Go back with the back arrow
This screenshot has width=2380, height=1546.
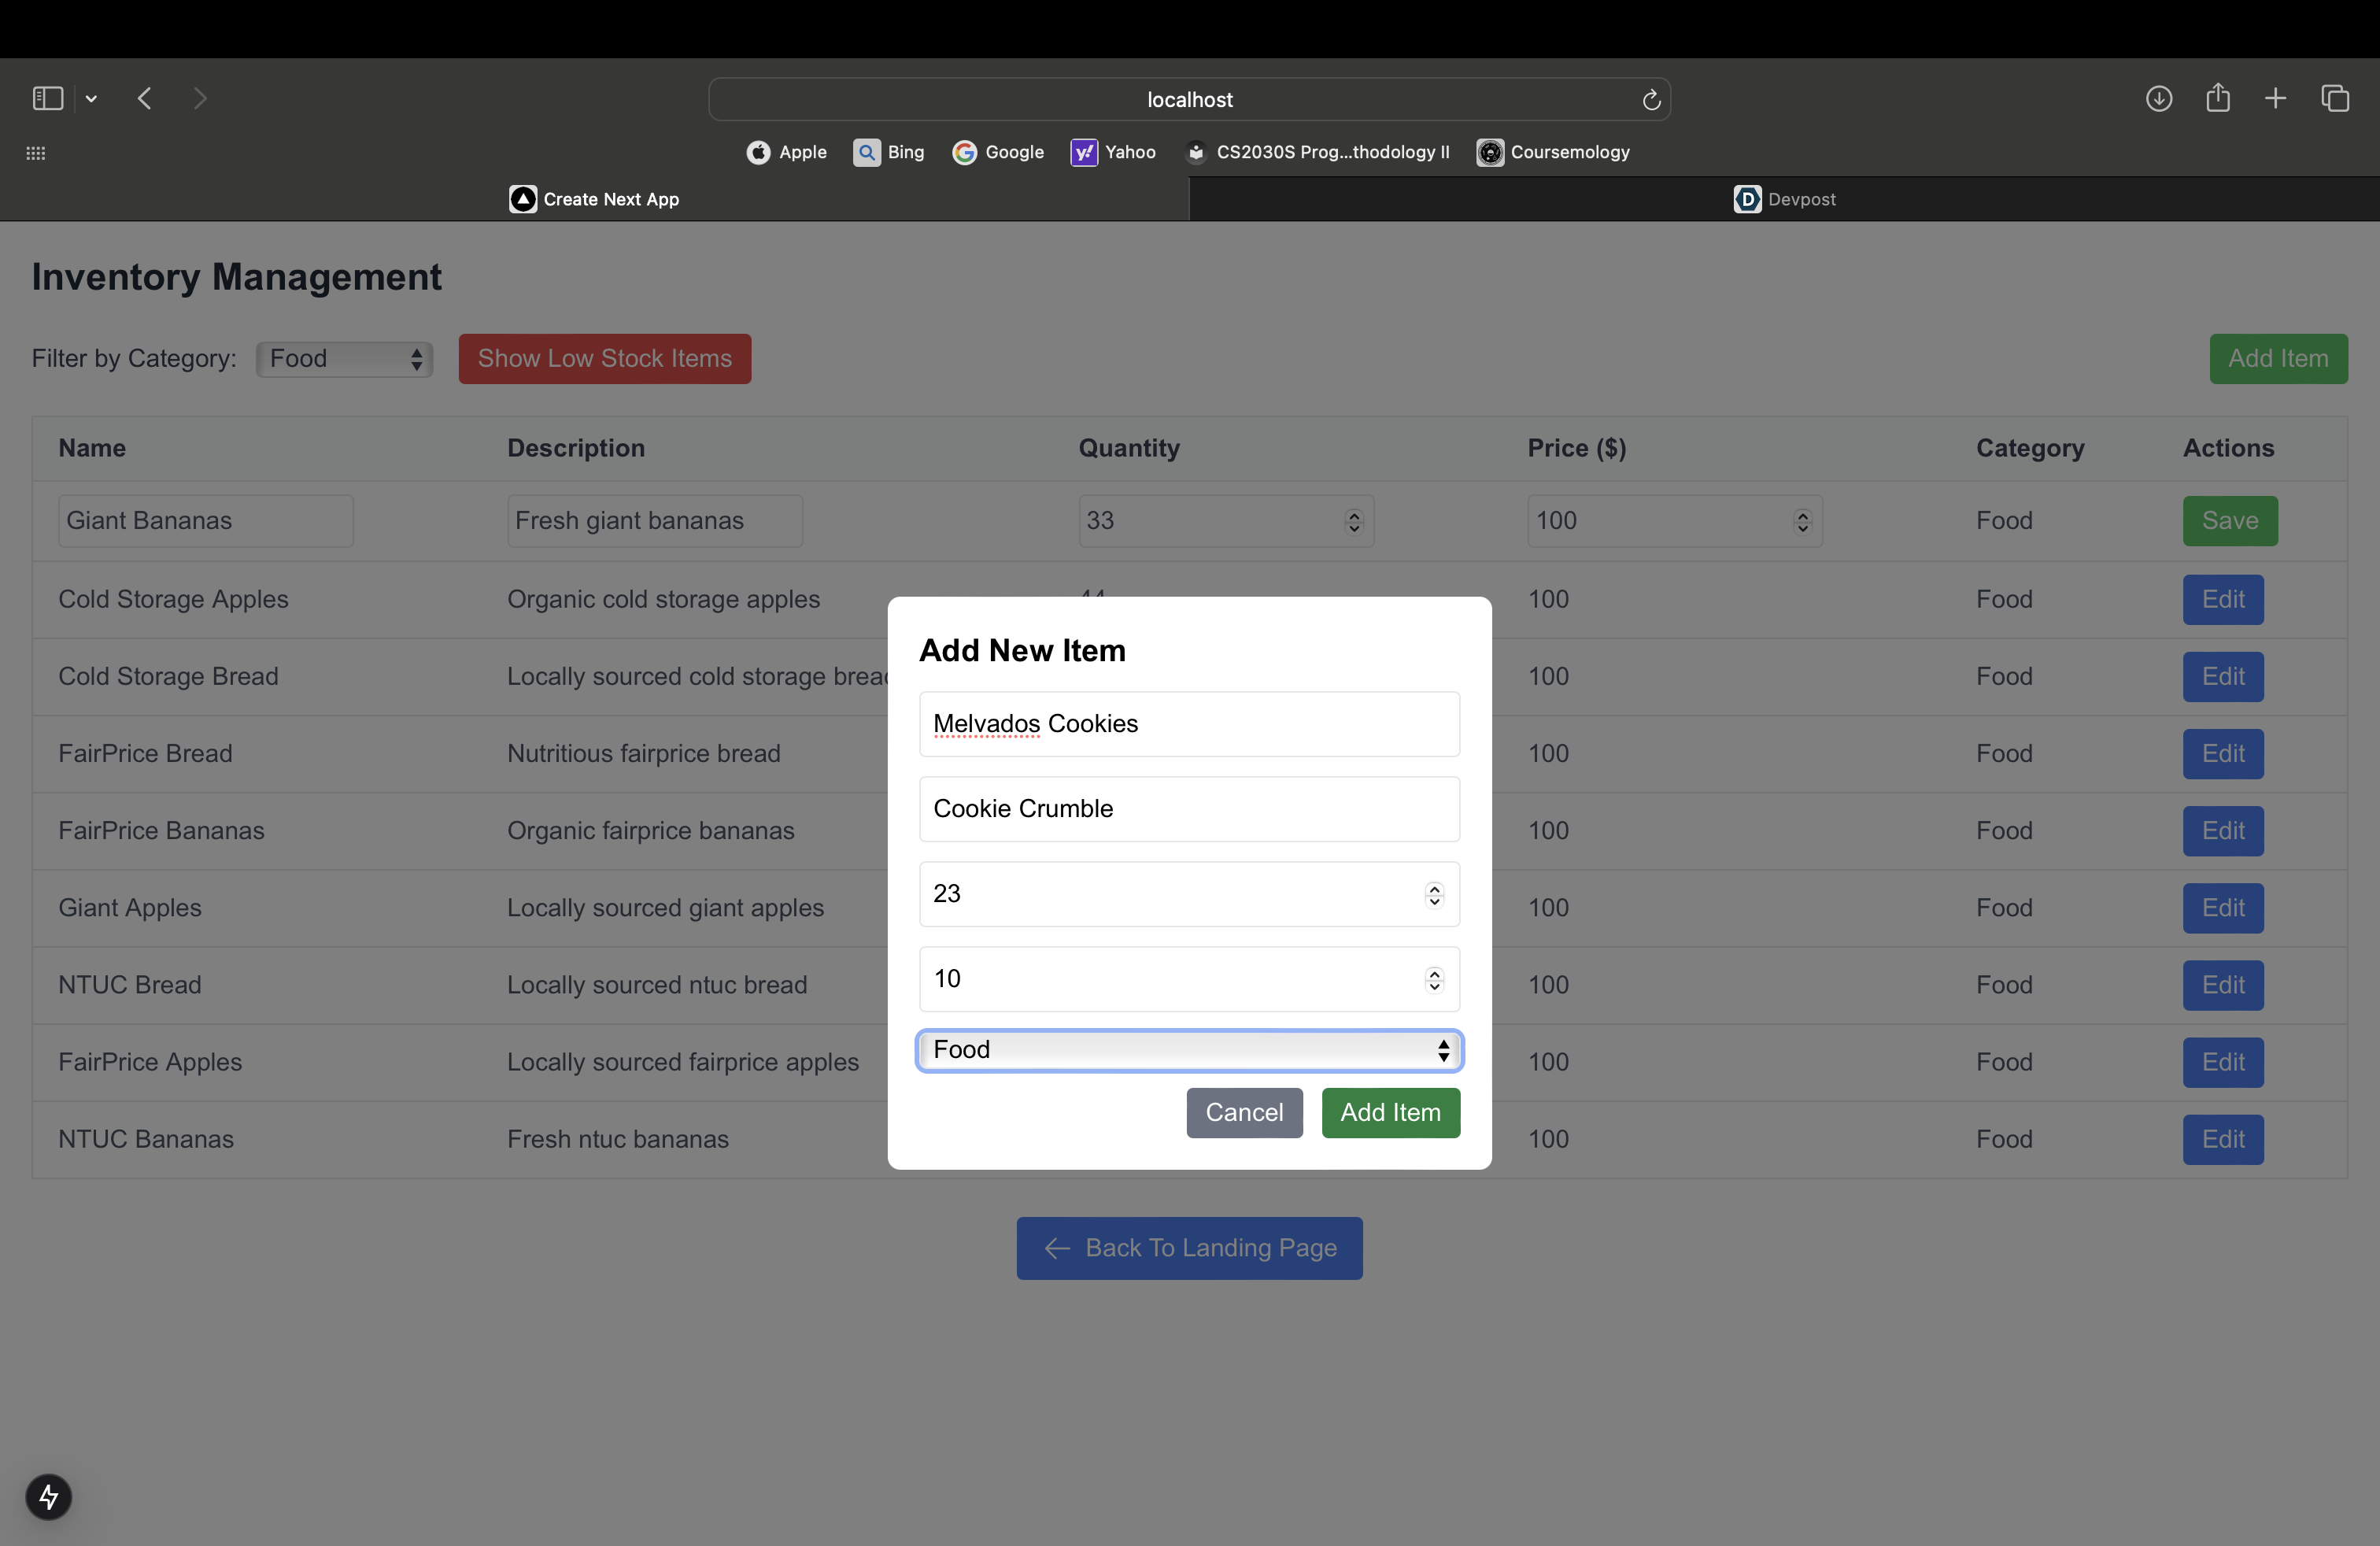click(145, 98)
